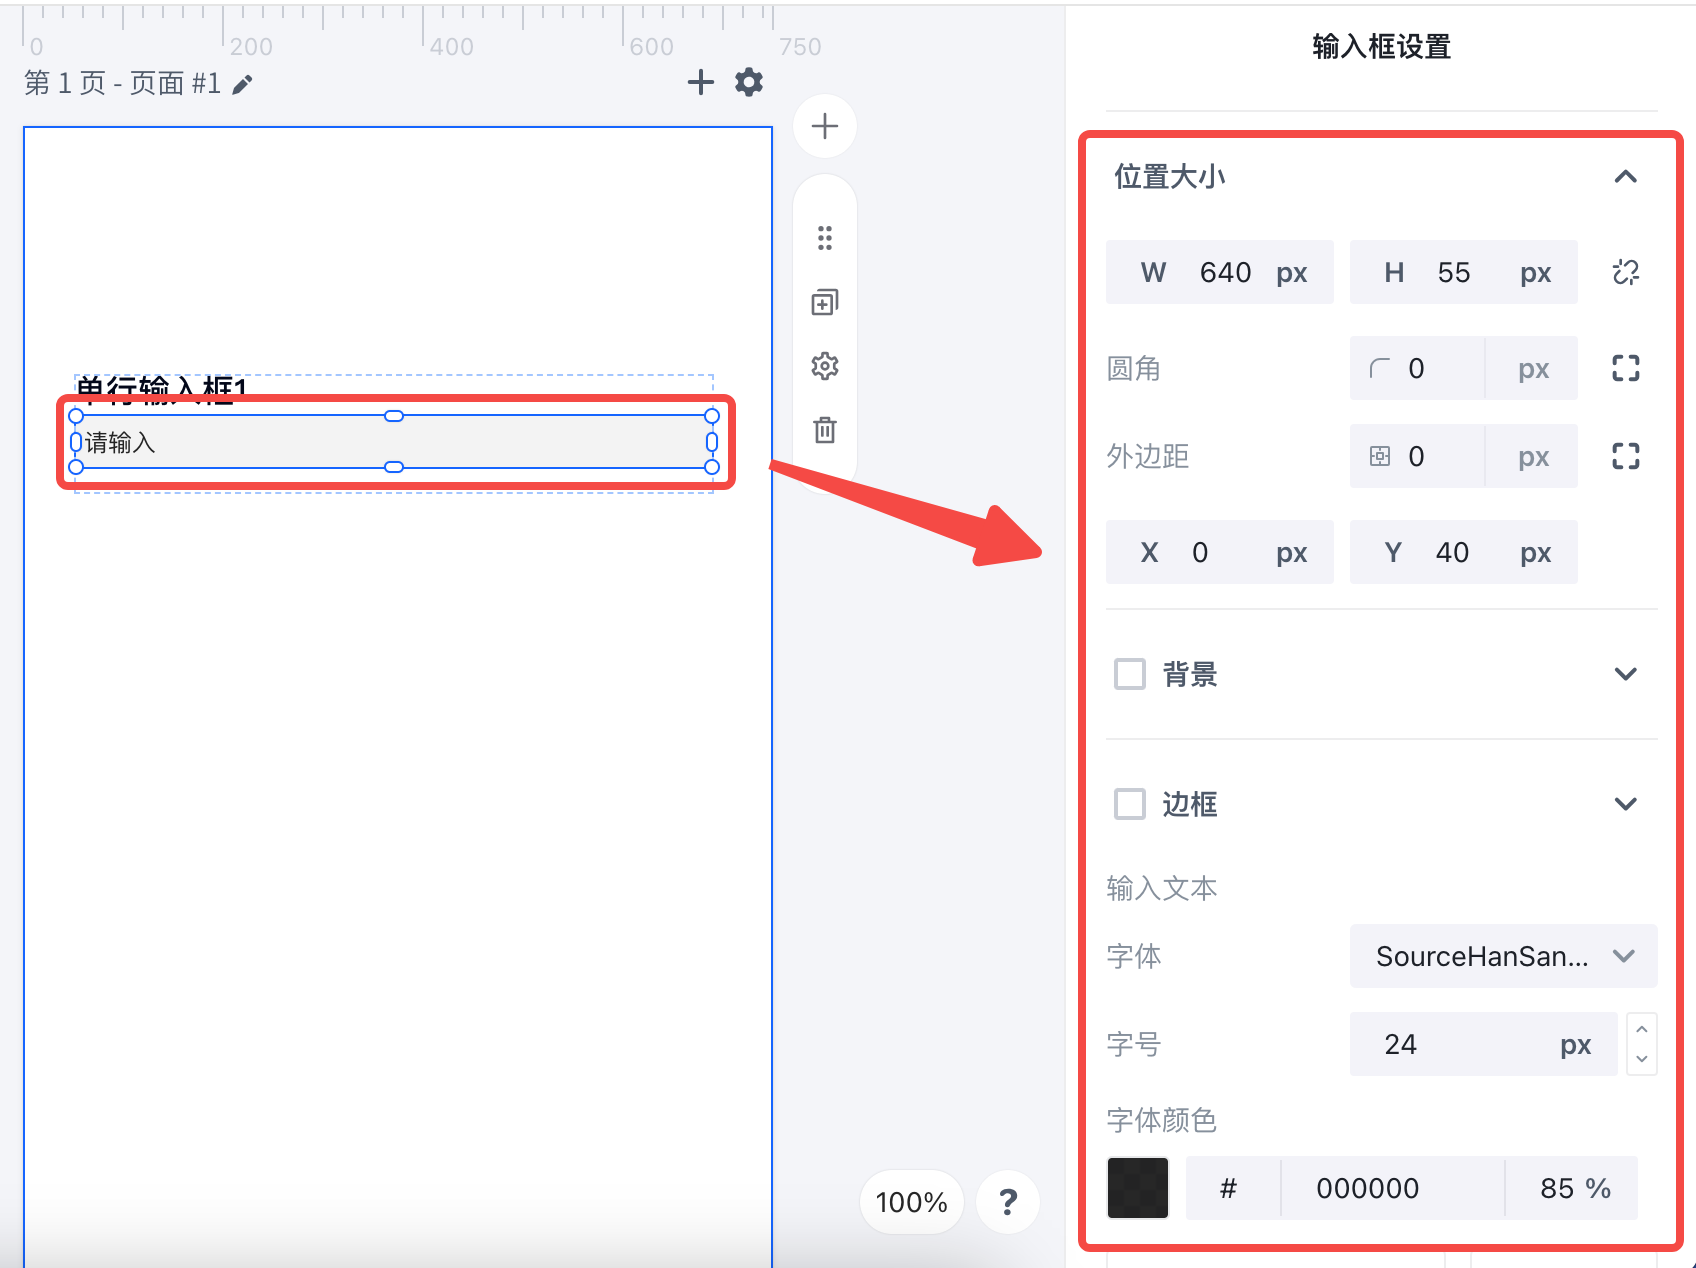Delete the input component with the trash icon

tap(825, 430)
